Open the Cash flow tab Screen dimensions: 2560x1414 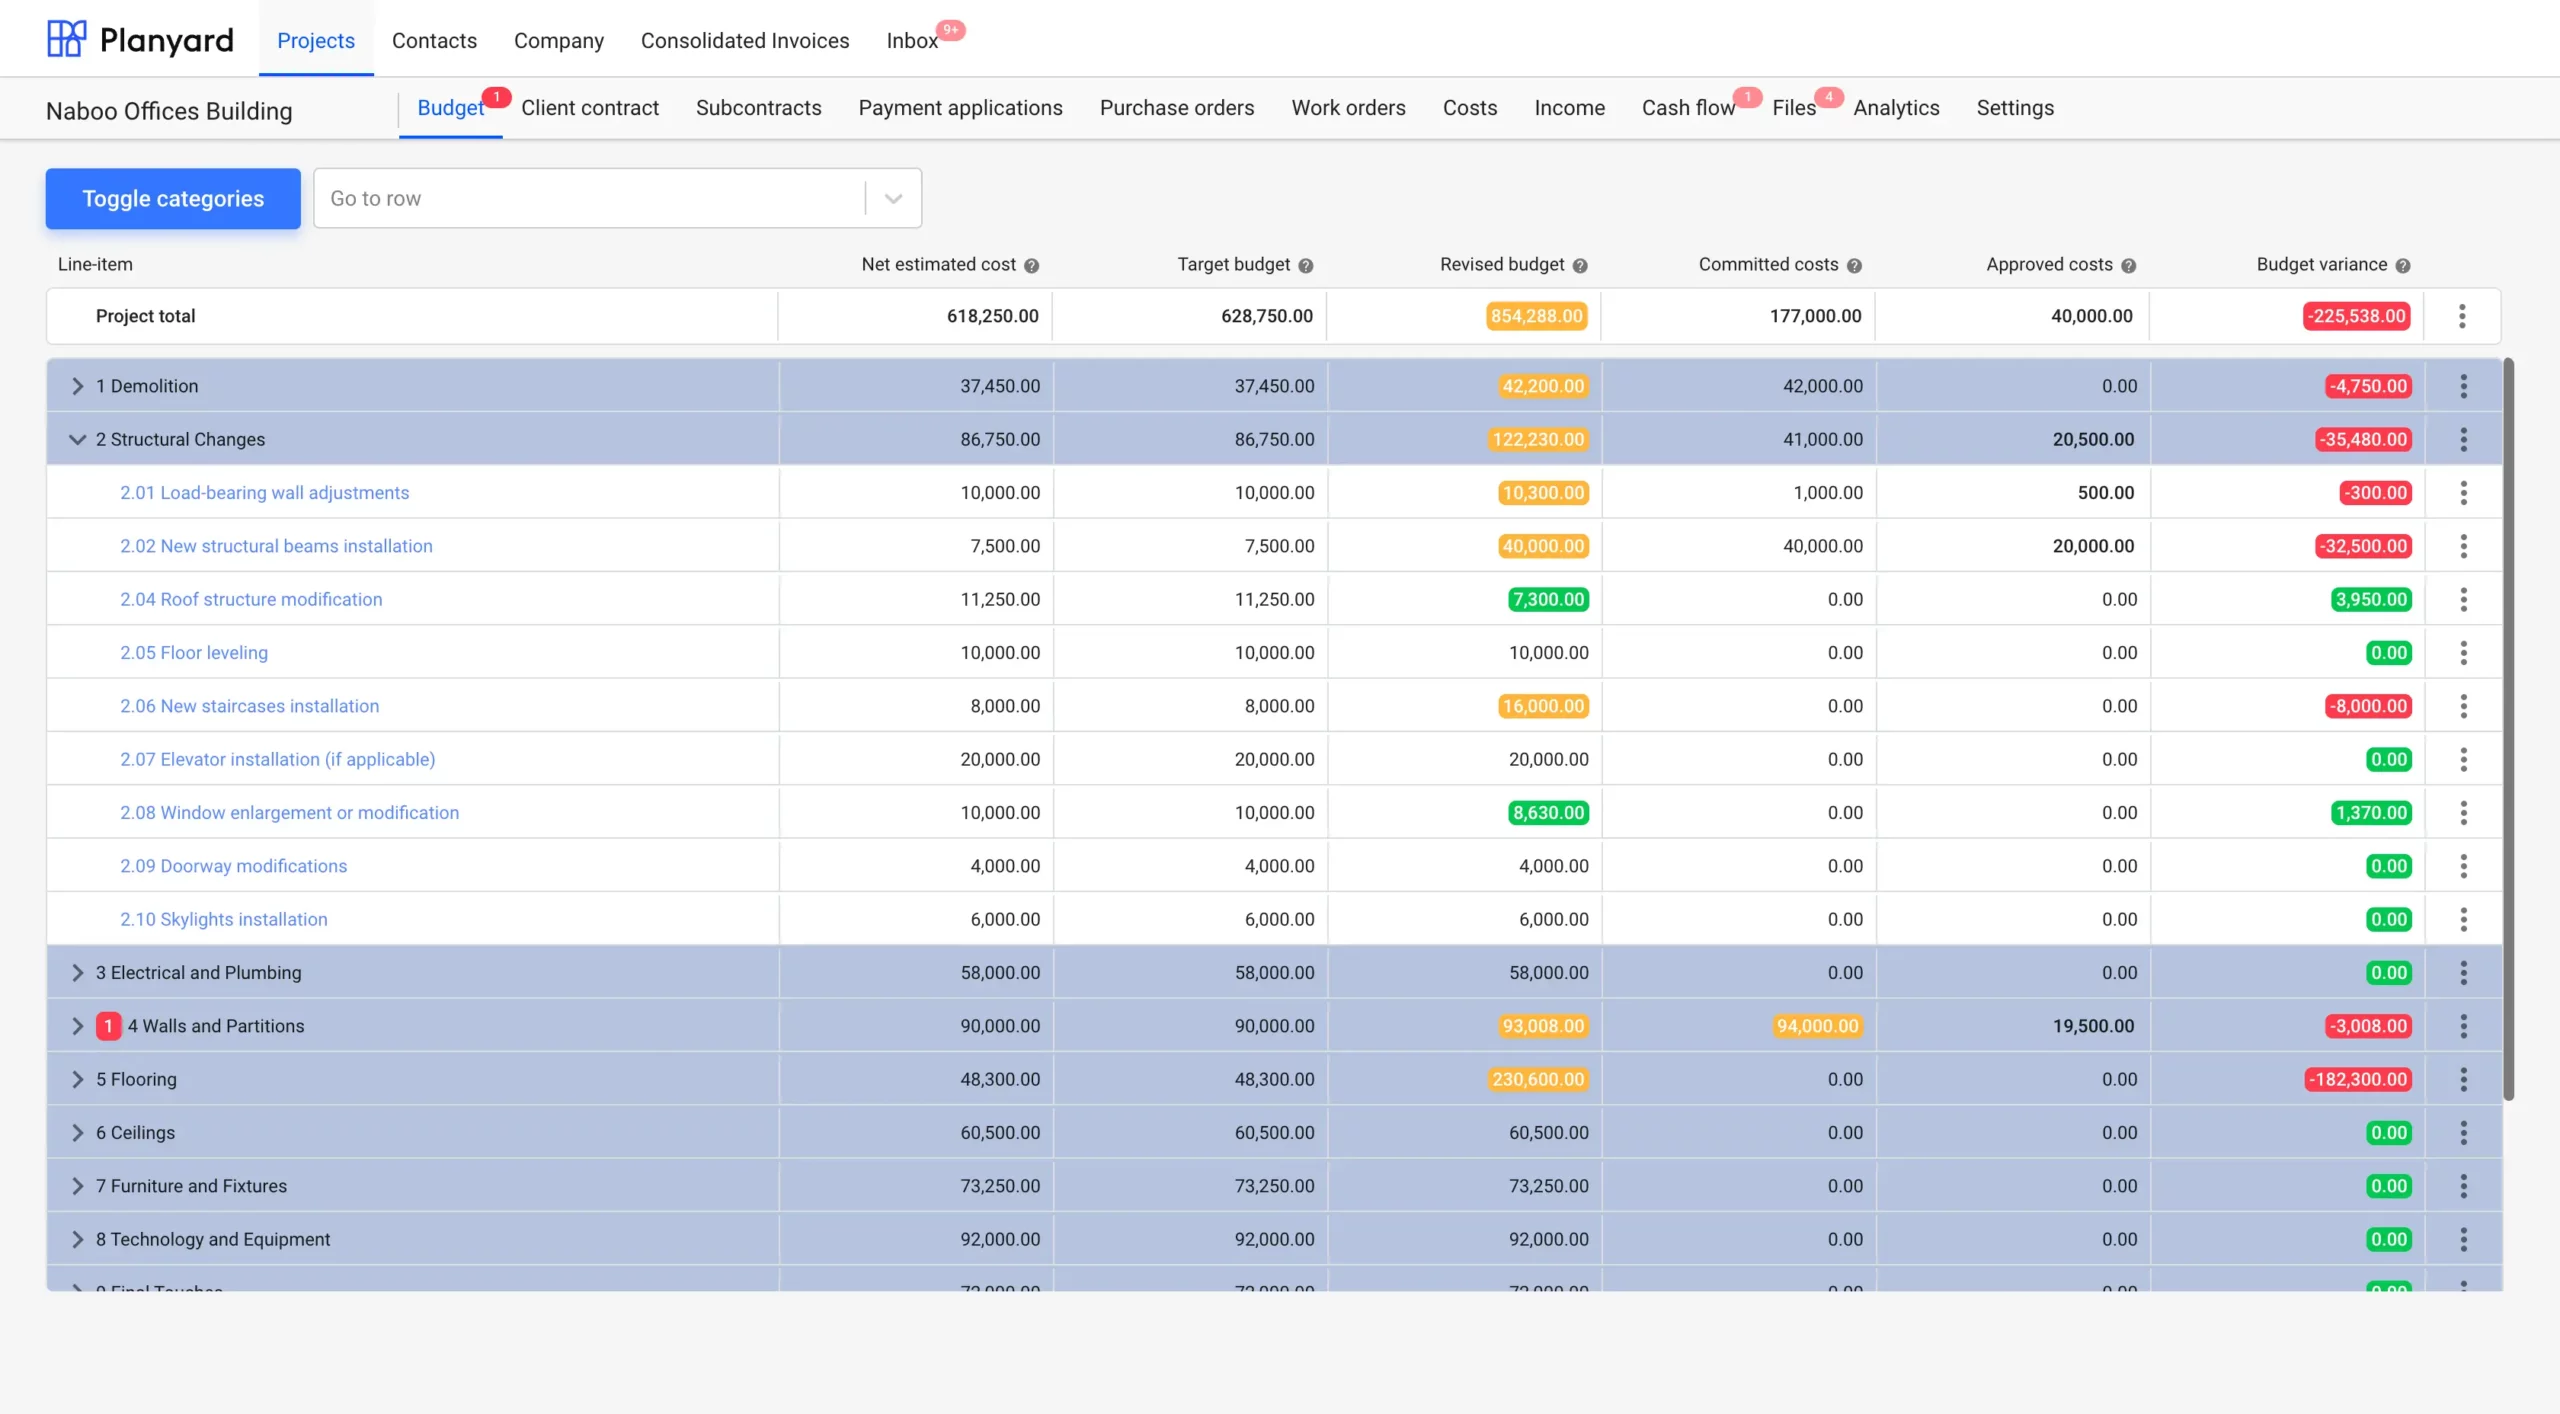(1688, 108)
